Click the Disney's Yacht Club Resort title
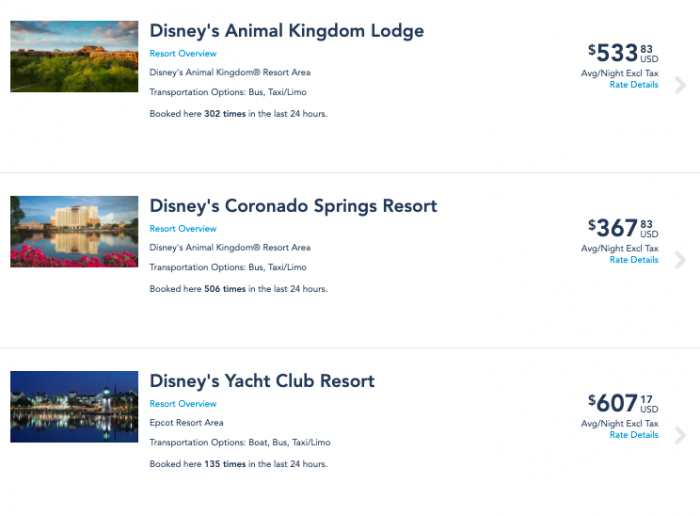Viewport: 700px width, 516px height. (x=262, y=381)
